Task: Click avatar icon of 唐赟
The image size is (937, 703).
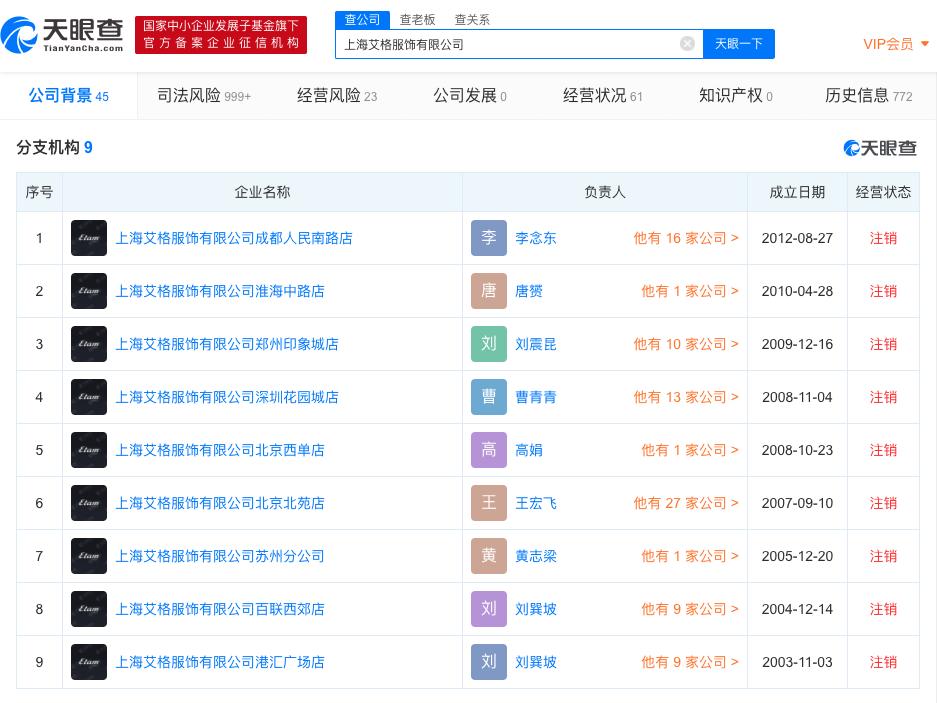Action: pyautogui.click(x=489, y=291)
